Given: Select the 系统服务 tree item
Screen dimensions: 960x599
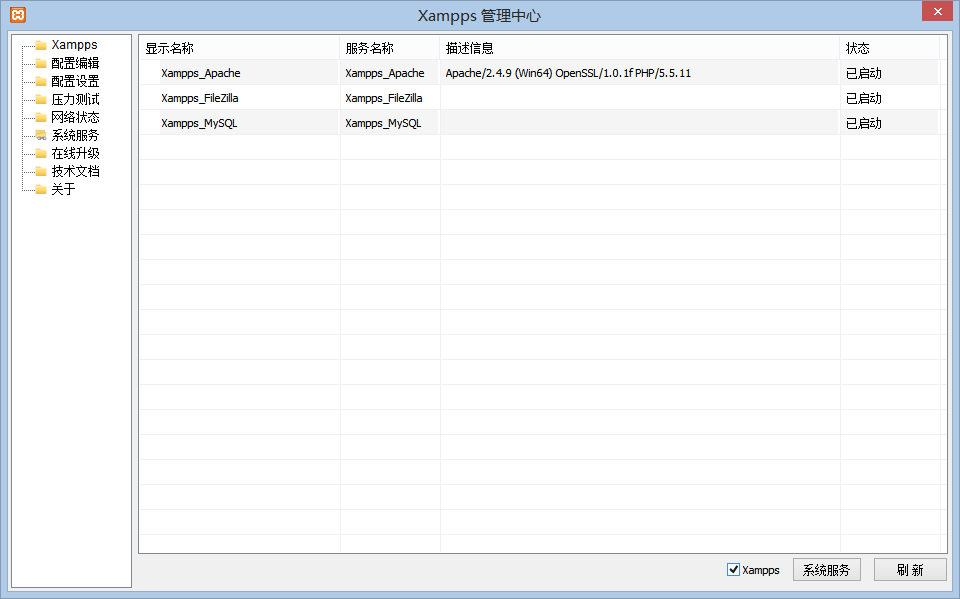Looking at the screenshot, I should coord(75,135).
